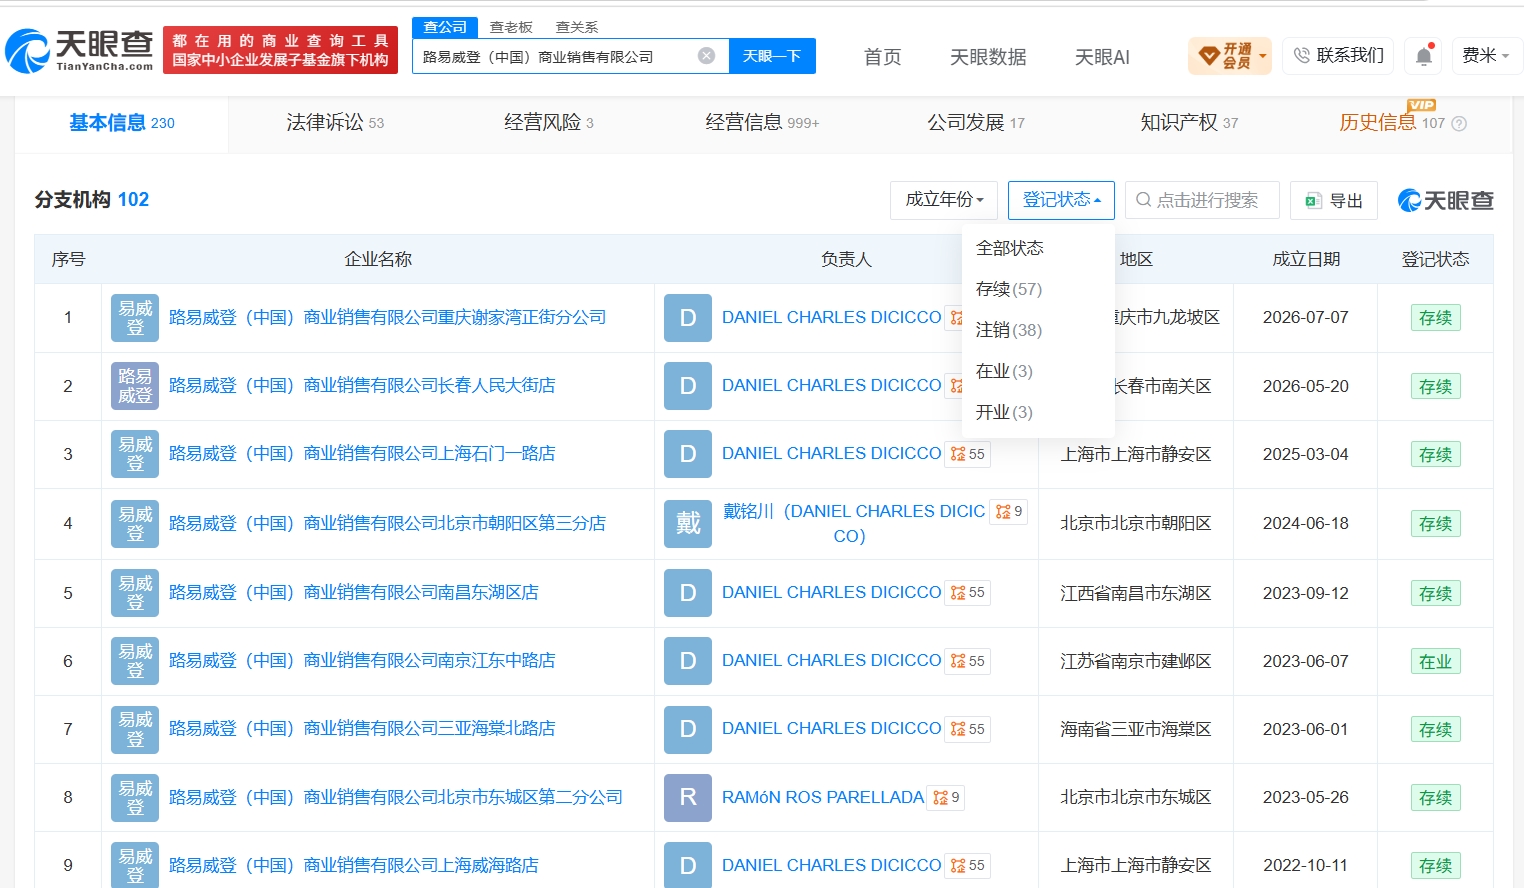The height and width of the screenshot is (888, 1524).
Task: Filter branches by 注销(38) status
Action: click(x=1009, y=330)
